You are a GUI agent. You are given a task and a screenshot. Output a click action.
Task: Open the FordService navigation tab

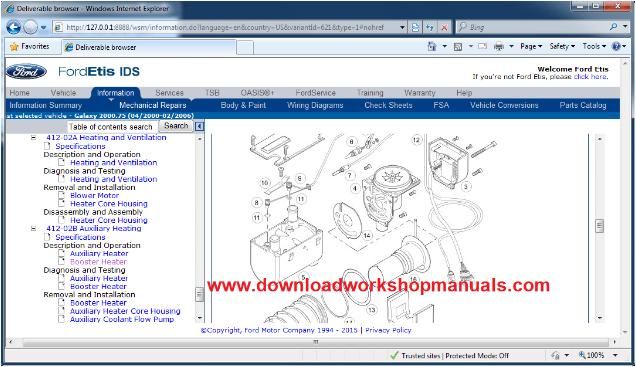click(315, 93)
